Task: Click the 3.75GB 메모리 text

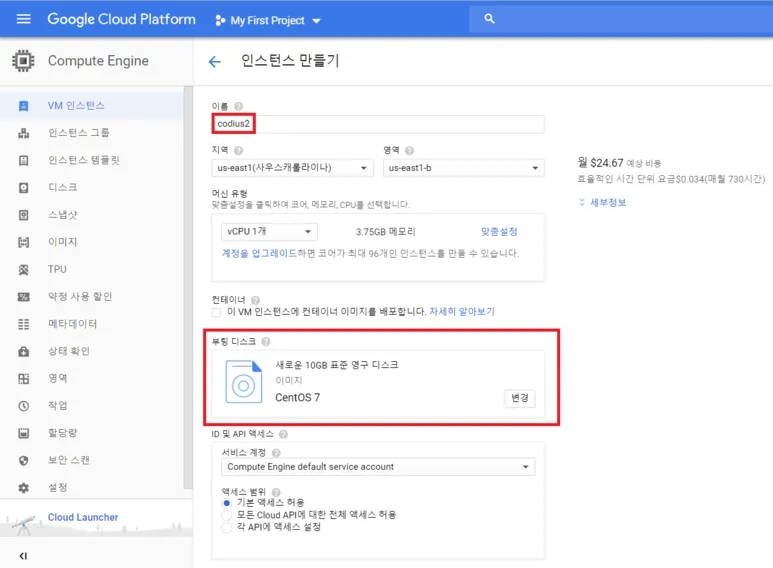Action: tap(386, 232)
